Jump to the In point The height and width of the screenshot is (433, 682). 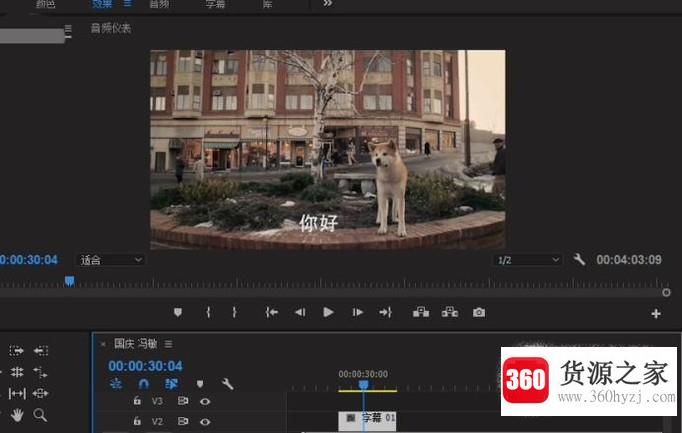coord(272,312)
